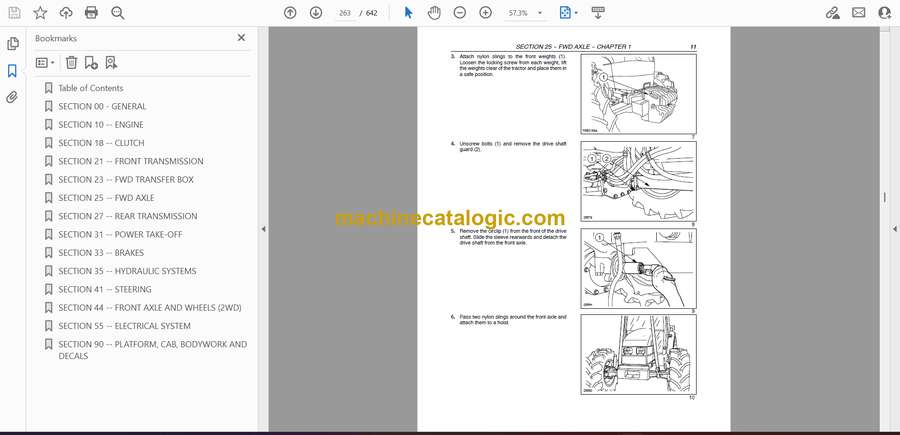Open the attachments paperclip panel
The image size is (900, 435).
click(x=12, y=98)
